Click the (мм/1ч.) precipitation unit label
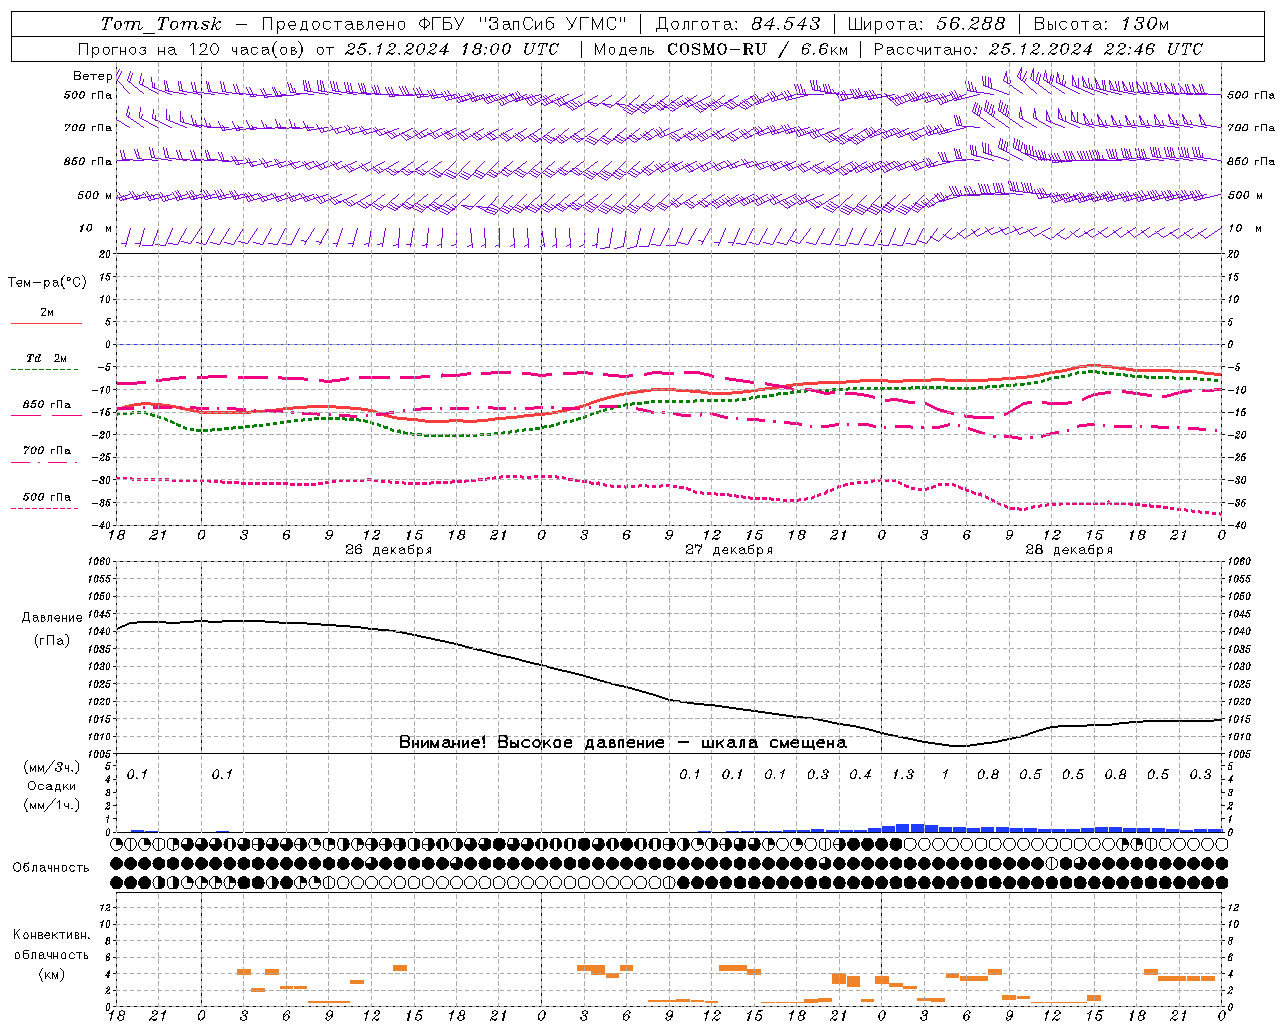1280x1024 pixels. coord(52,805)
